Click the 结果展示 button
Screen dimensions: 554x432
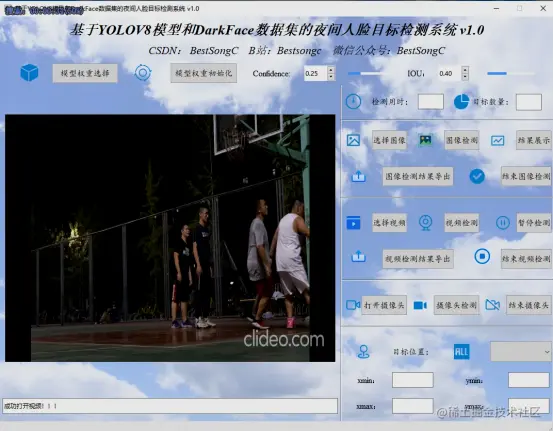point(534,140)
